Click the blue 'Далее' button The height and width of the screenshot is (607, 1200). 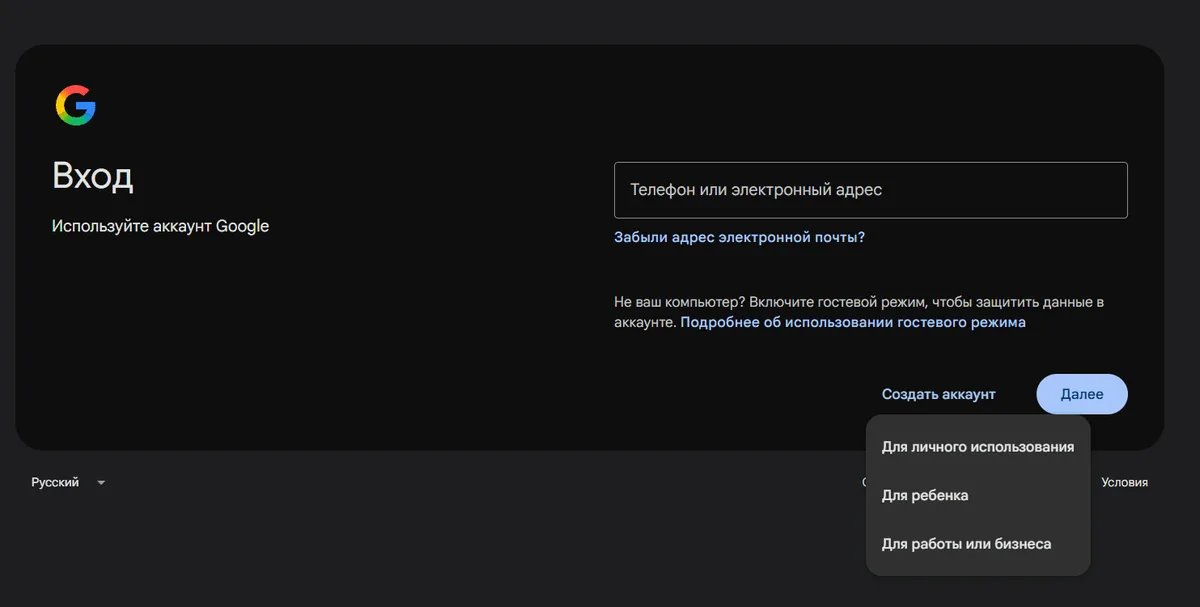1082,394
